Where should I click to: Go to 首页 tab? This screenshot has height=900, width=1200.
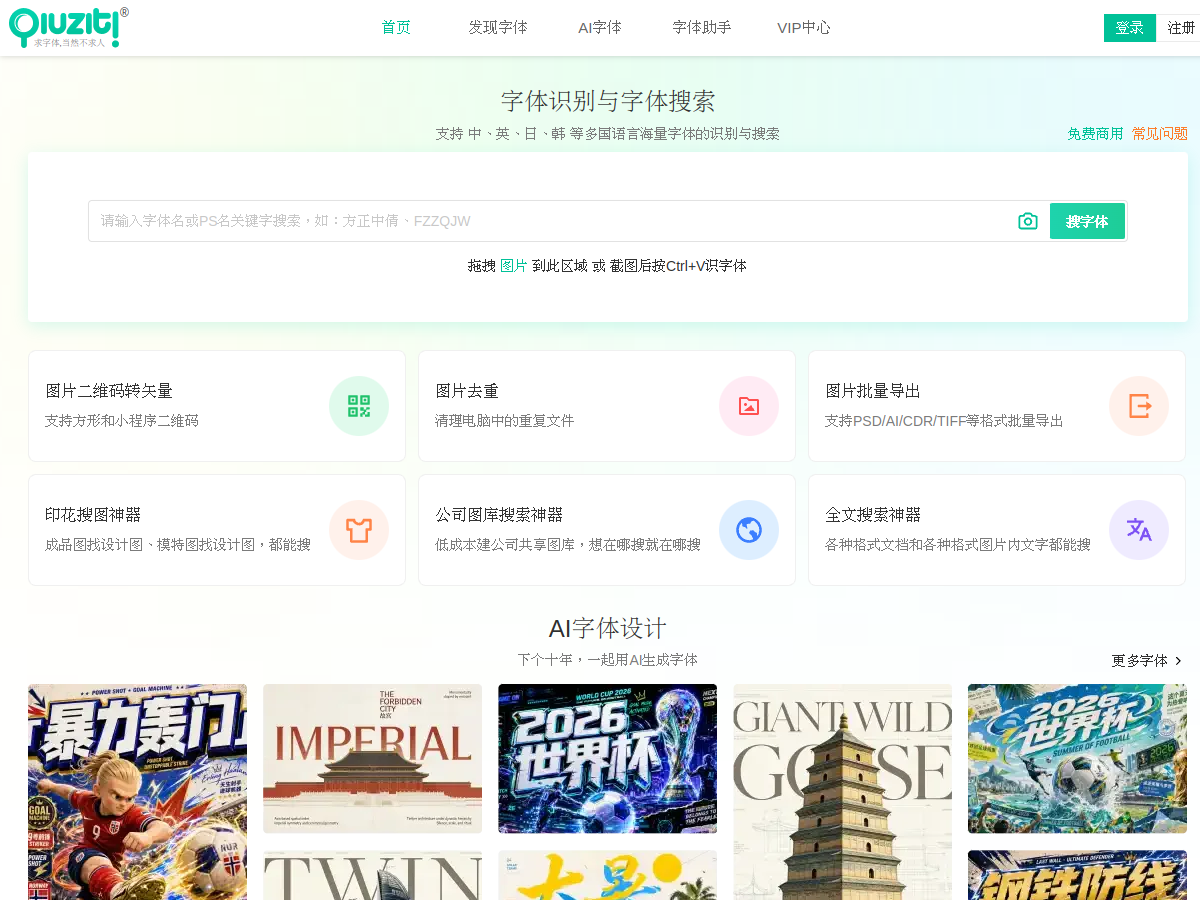396,28
